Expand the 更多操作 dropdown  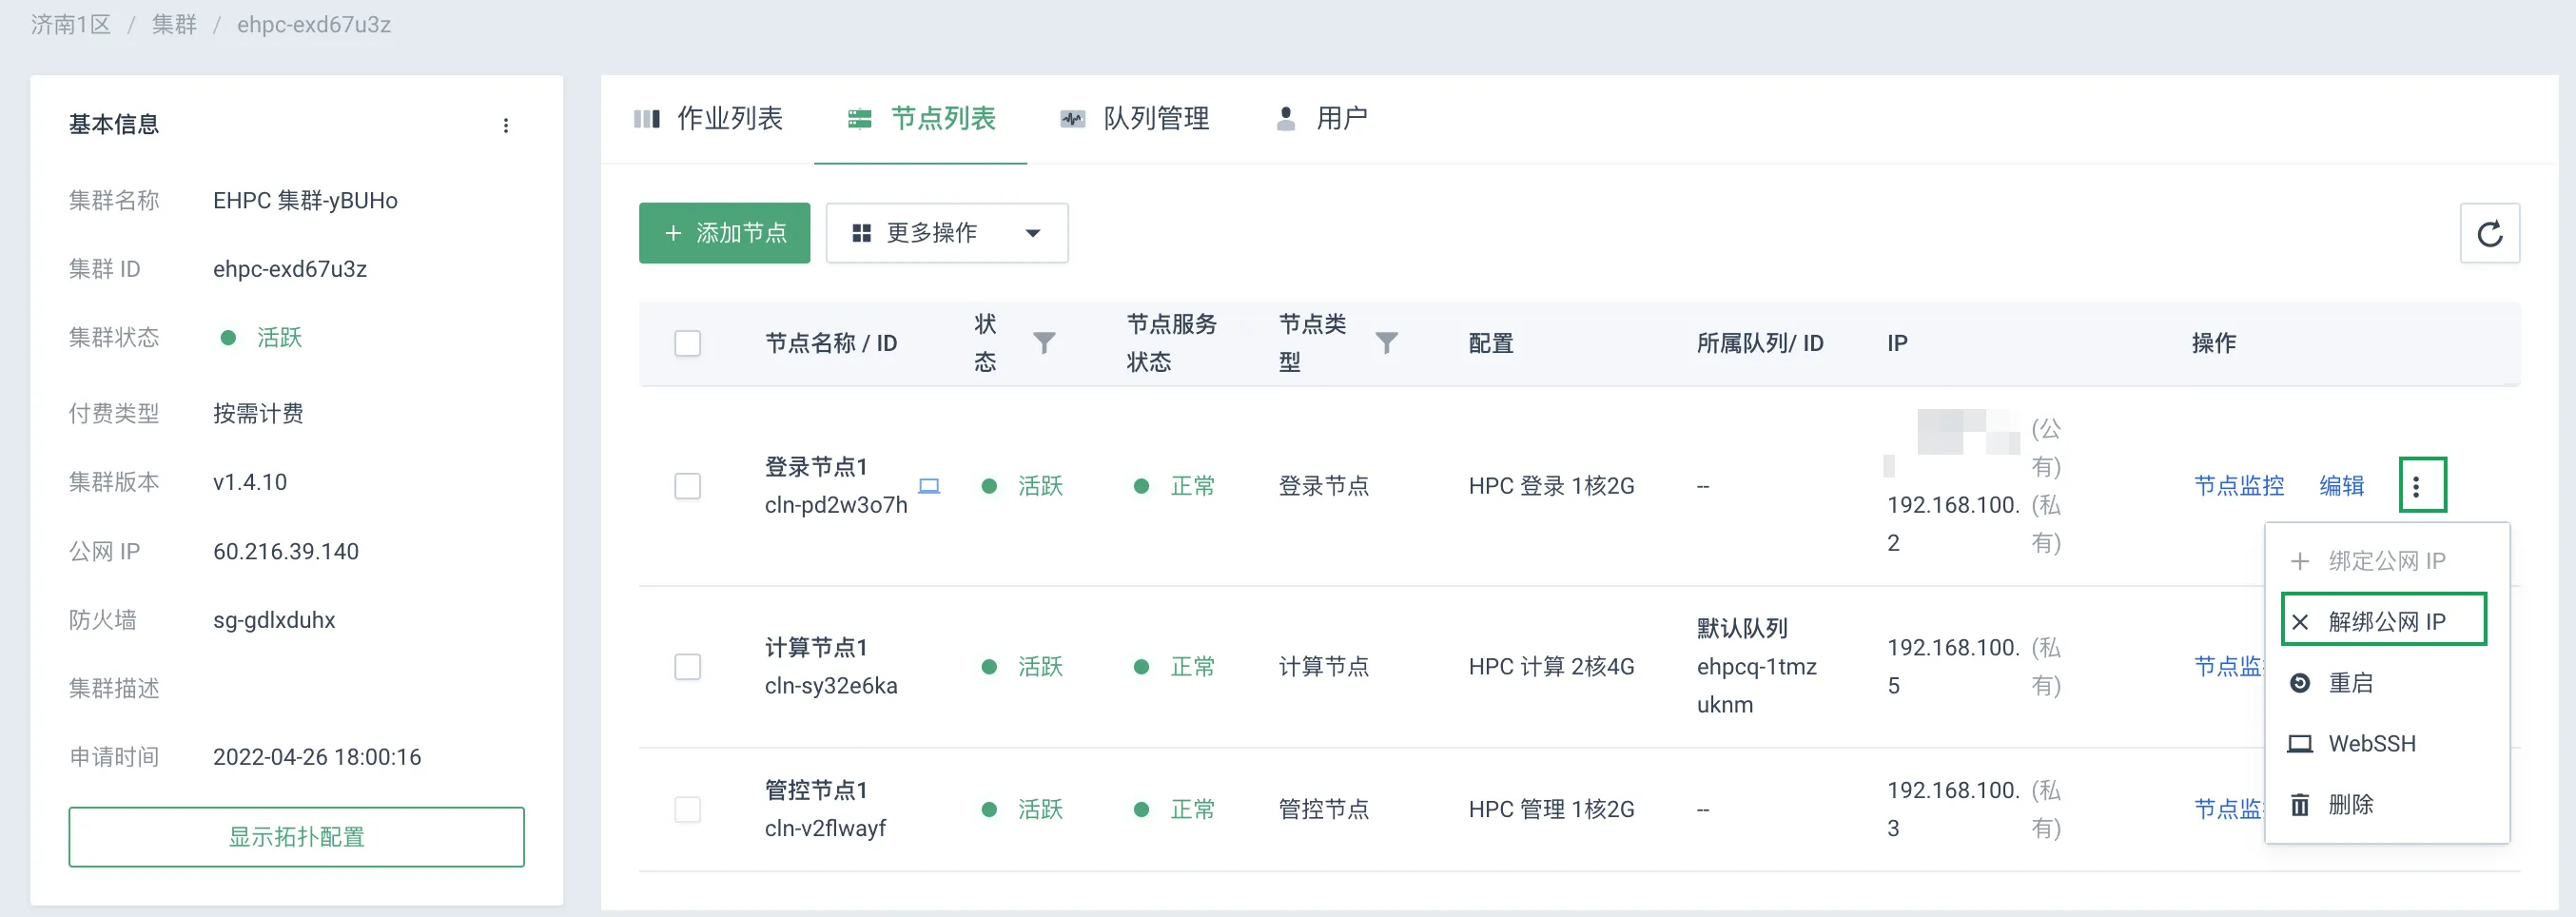pyautogui.click(x=946, y=234)
